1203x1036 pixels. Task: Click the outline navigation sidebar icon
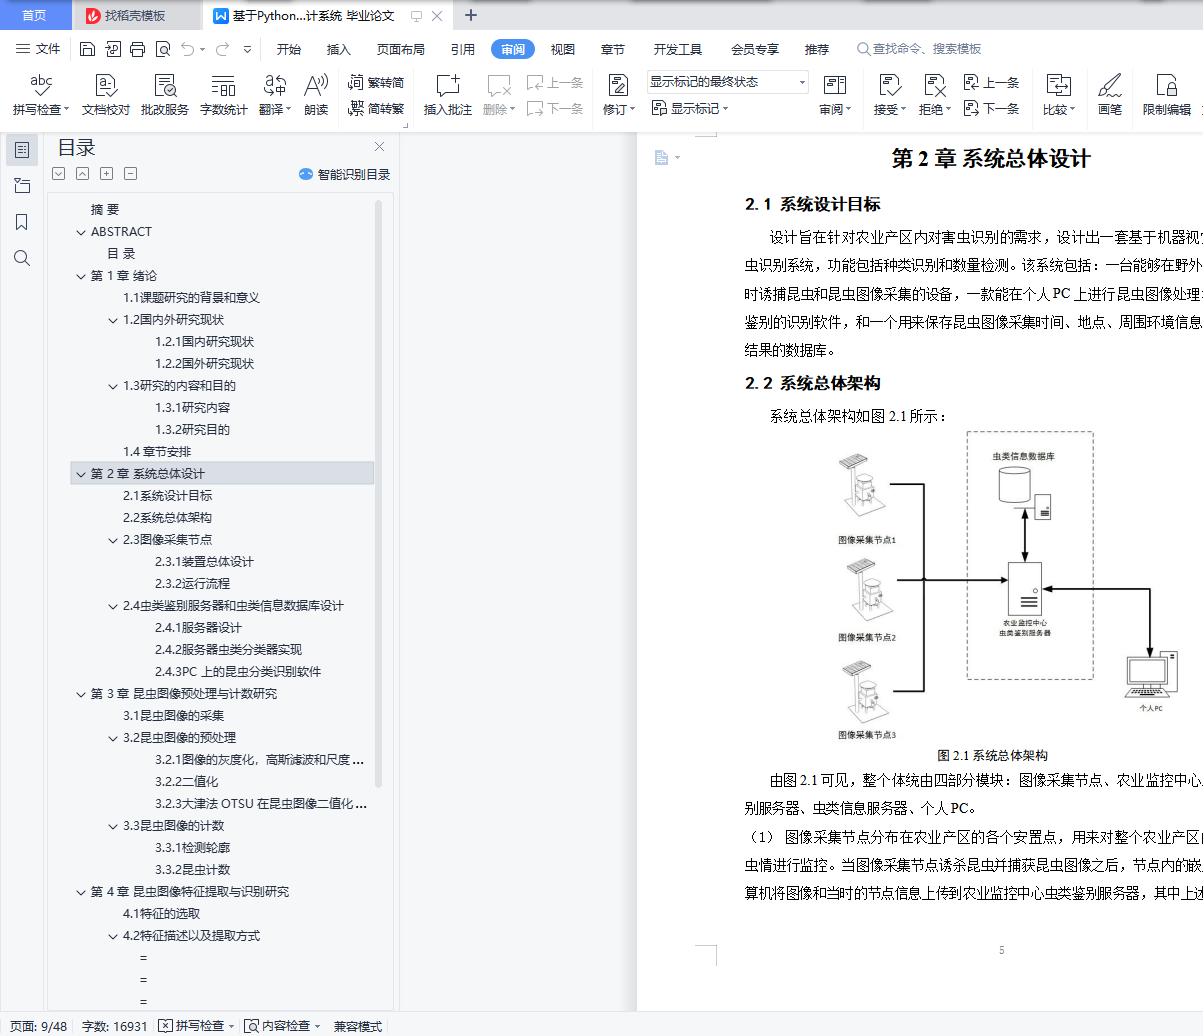22,150
